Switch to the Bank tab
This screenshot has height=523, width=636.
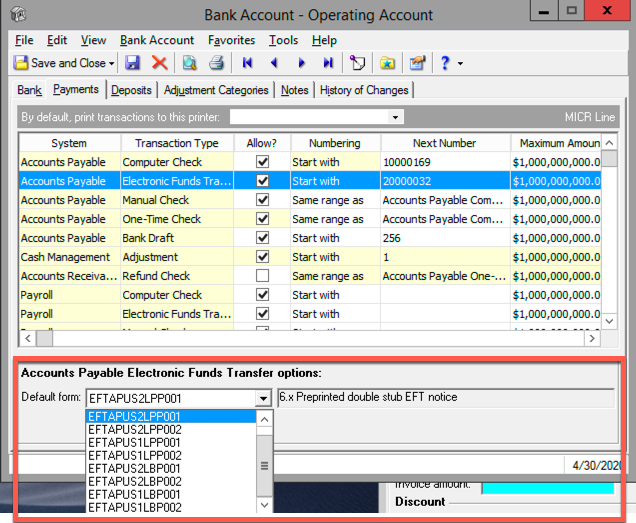pos(29,90)
